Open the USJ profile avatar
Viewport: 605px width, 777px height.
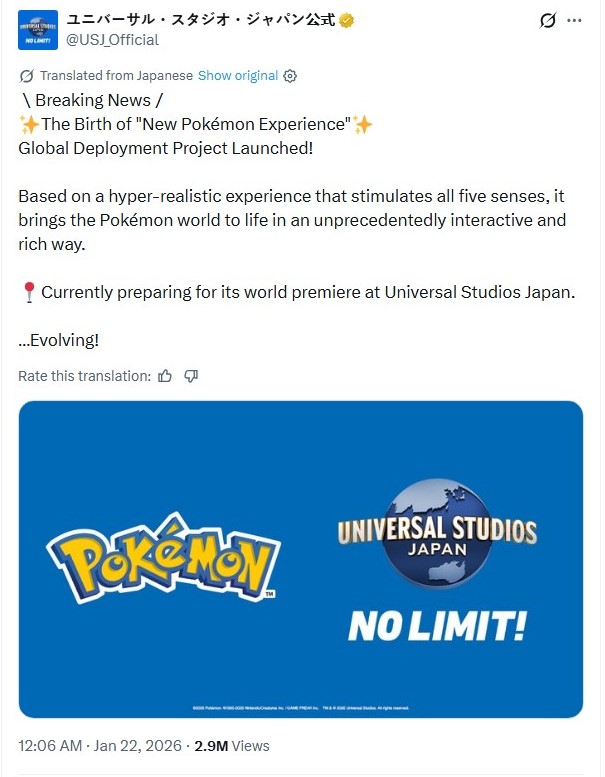38,30
